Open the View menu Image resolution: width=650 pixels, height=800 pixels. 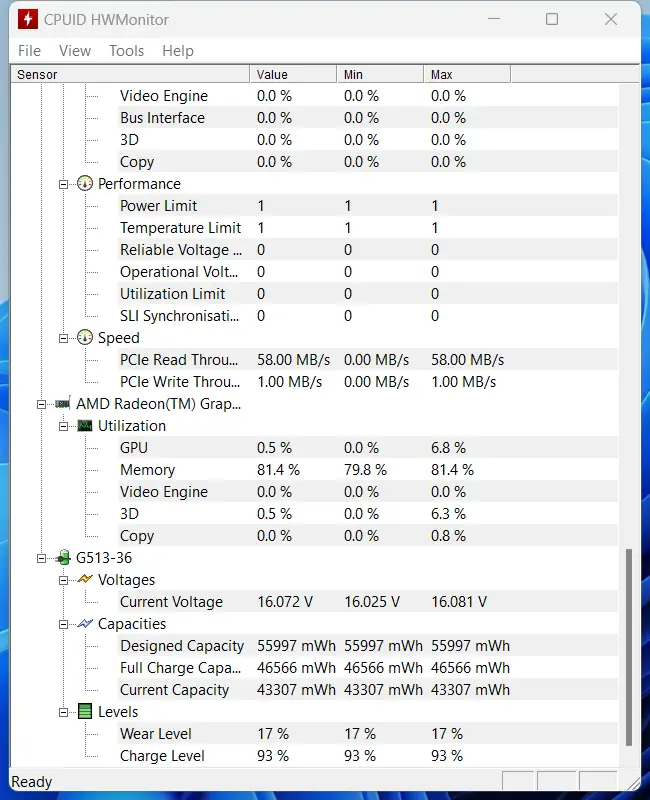click(x=75, y=51)
